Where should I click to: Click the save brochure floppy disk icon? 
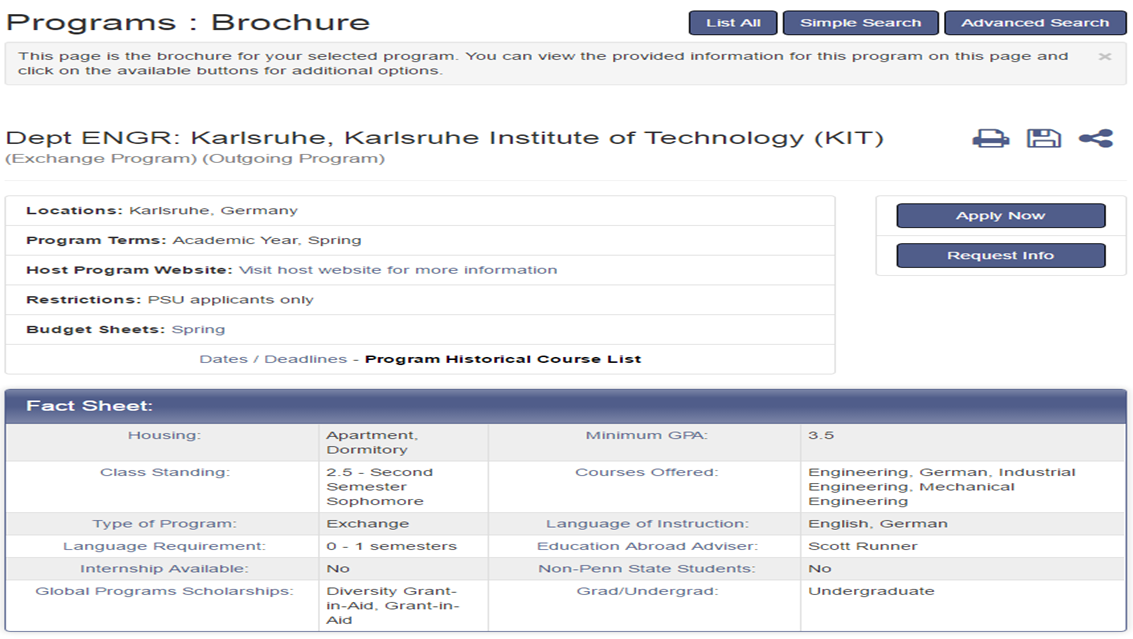point(1043,138)
